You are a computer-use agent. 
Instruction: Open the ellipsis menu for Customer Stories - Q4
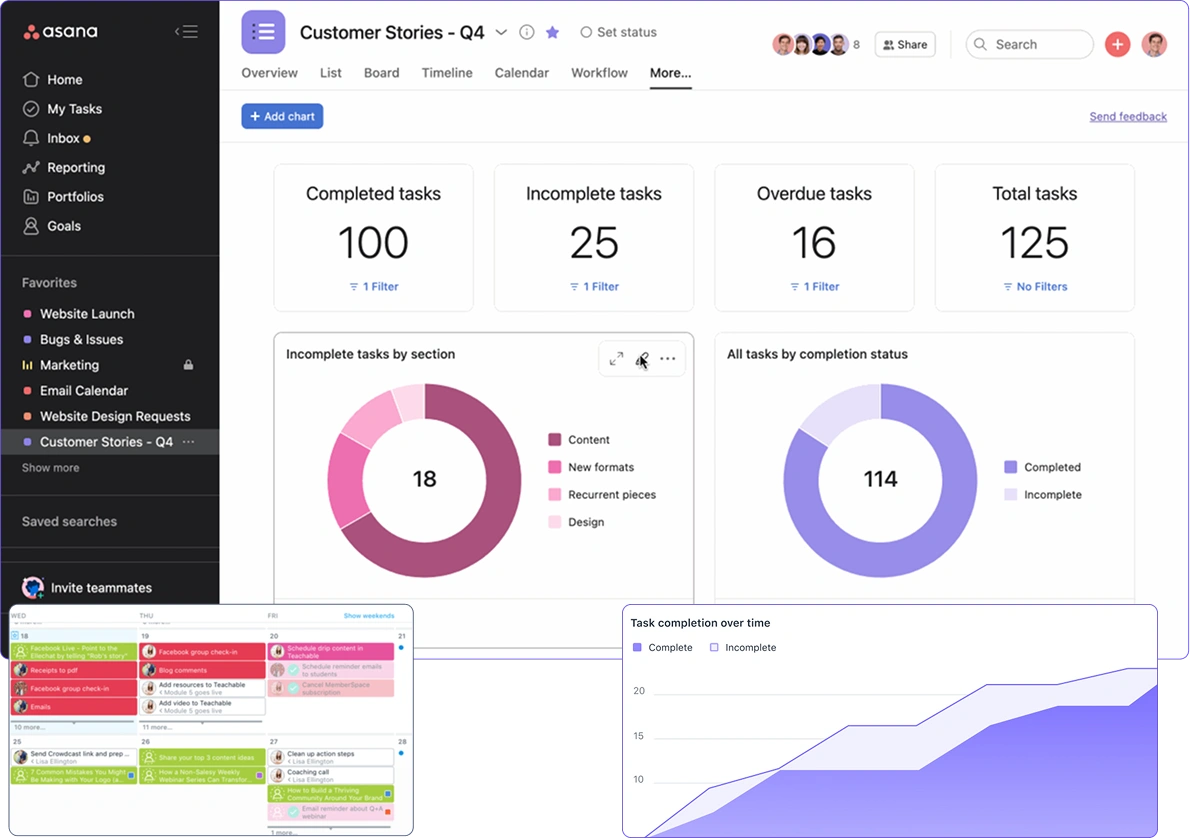[x=189, y=442]
